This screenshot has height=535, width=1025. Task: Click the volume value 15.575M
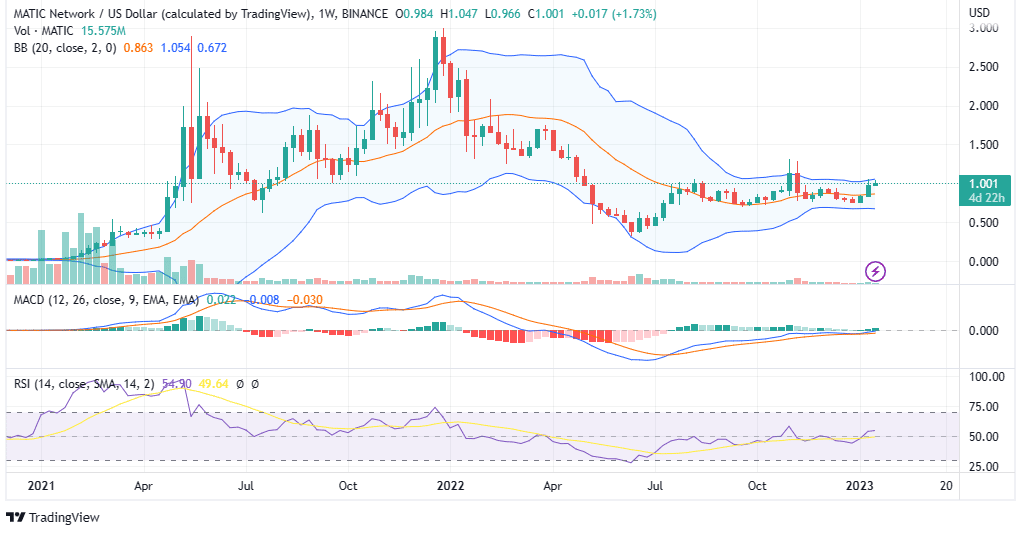[103, 31]
